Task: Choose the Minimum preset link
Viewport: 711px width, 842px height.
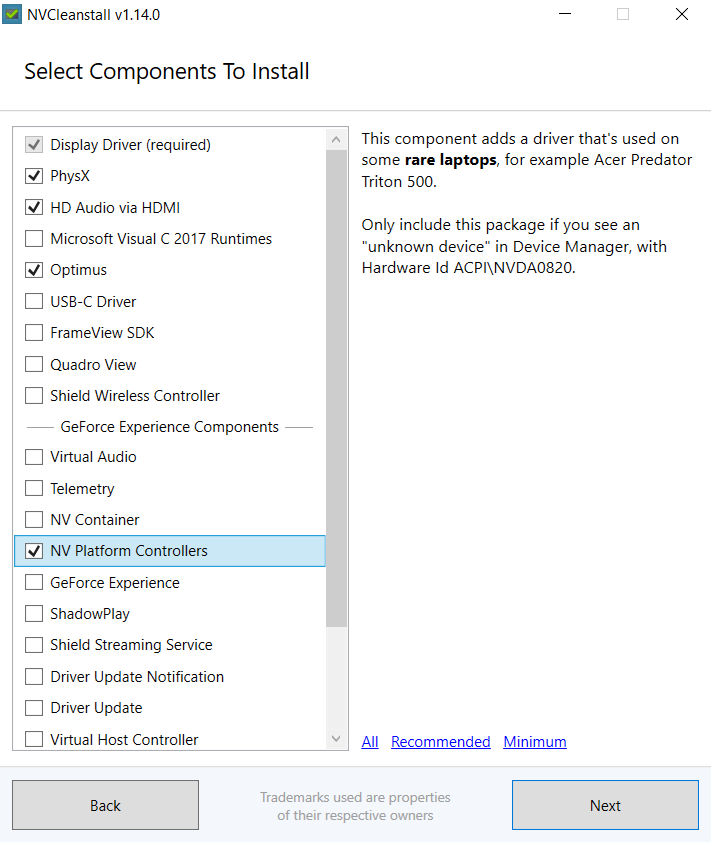Action: 535,742
